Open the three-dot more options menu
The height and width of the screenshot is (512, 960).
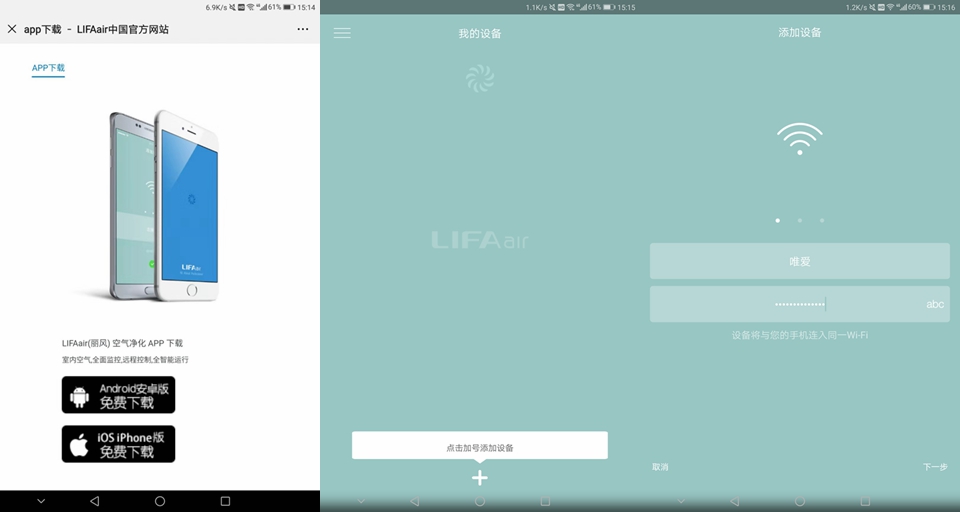click(302, 29)
